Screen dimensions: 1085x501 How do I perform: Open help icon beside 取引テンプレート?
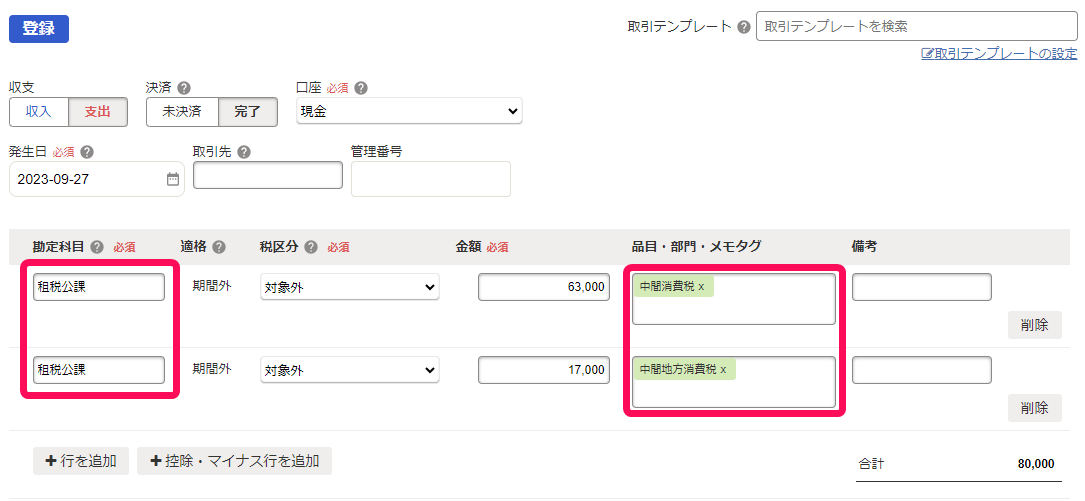(x=744, y=27)
